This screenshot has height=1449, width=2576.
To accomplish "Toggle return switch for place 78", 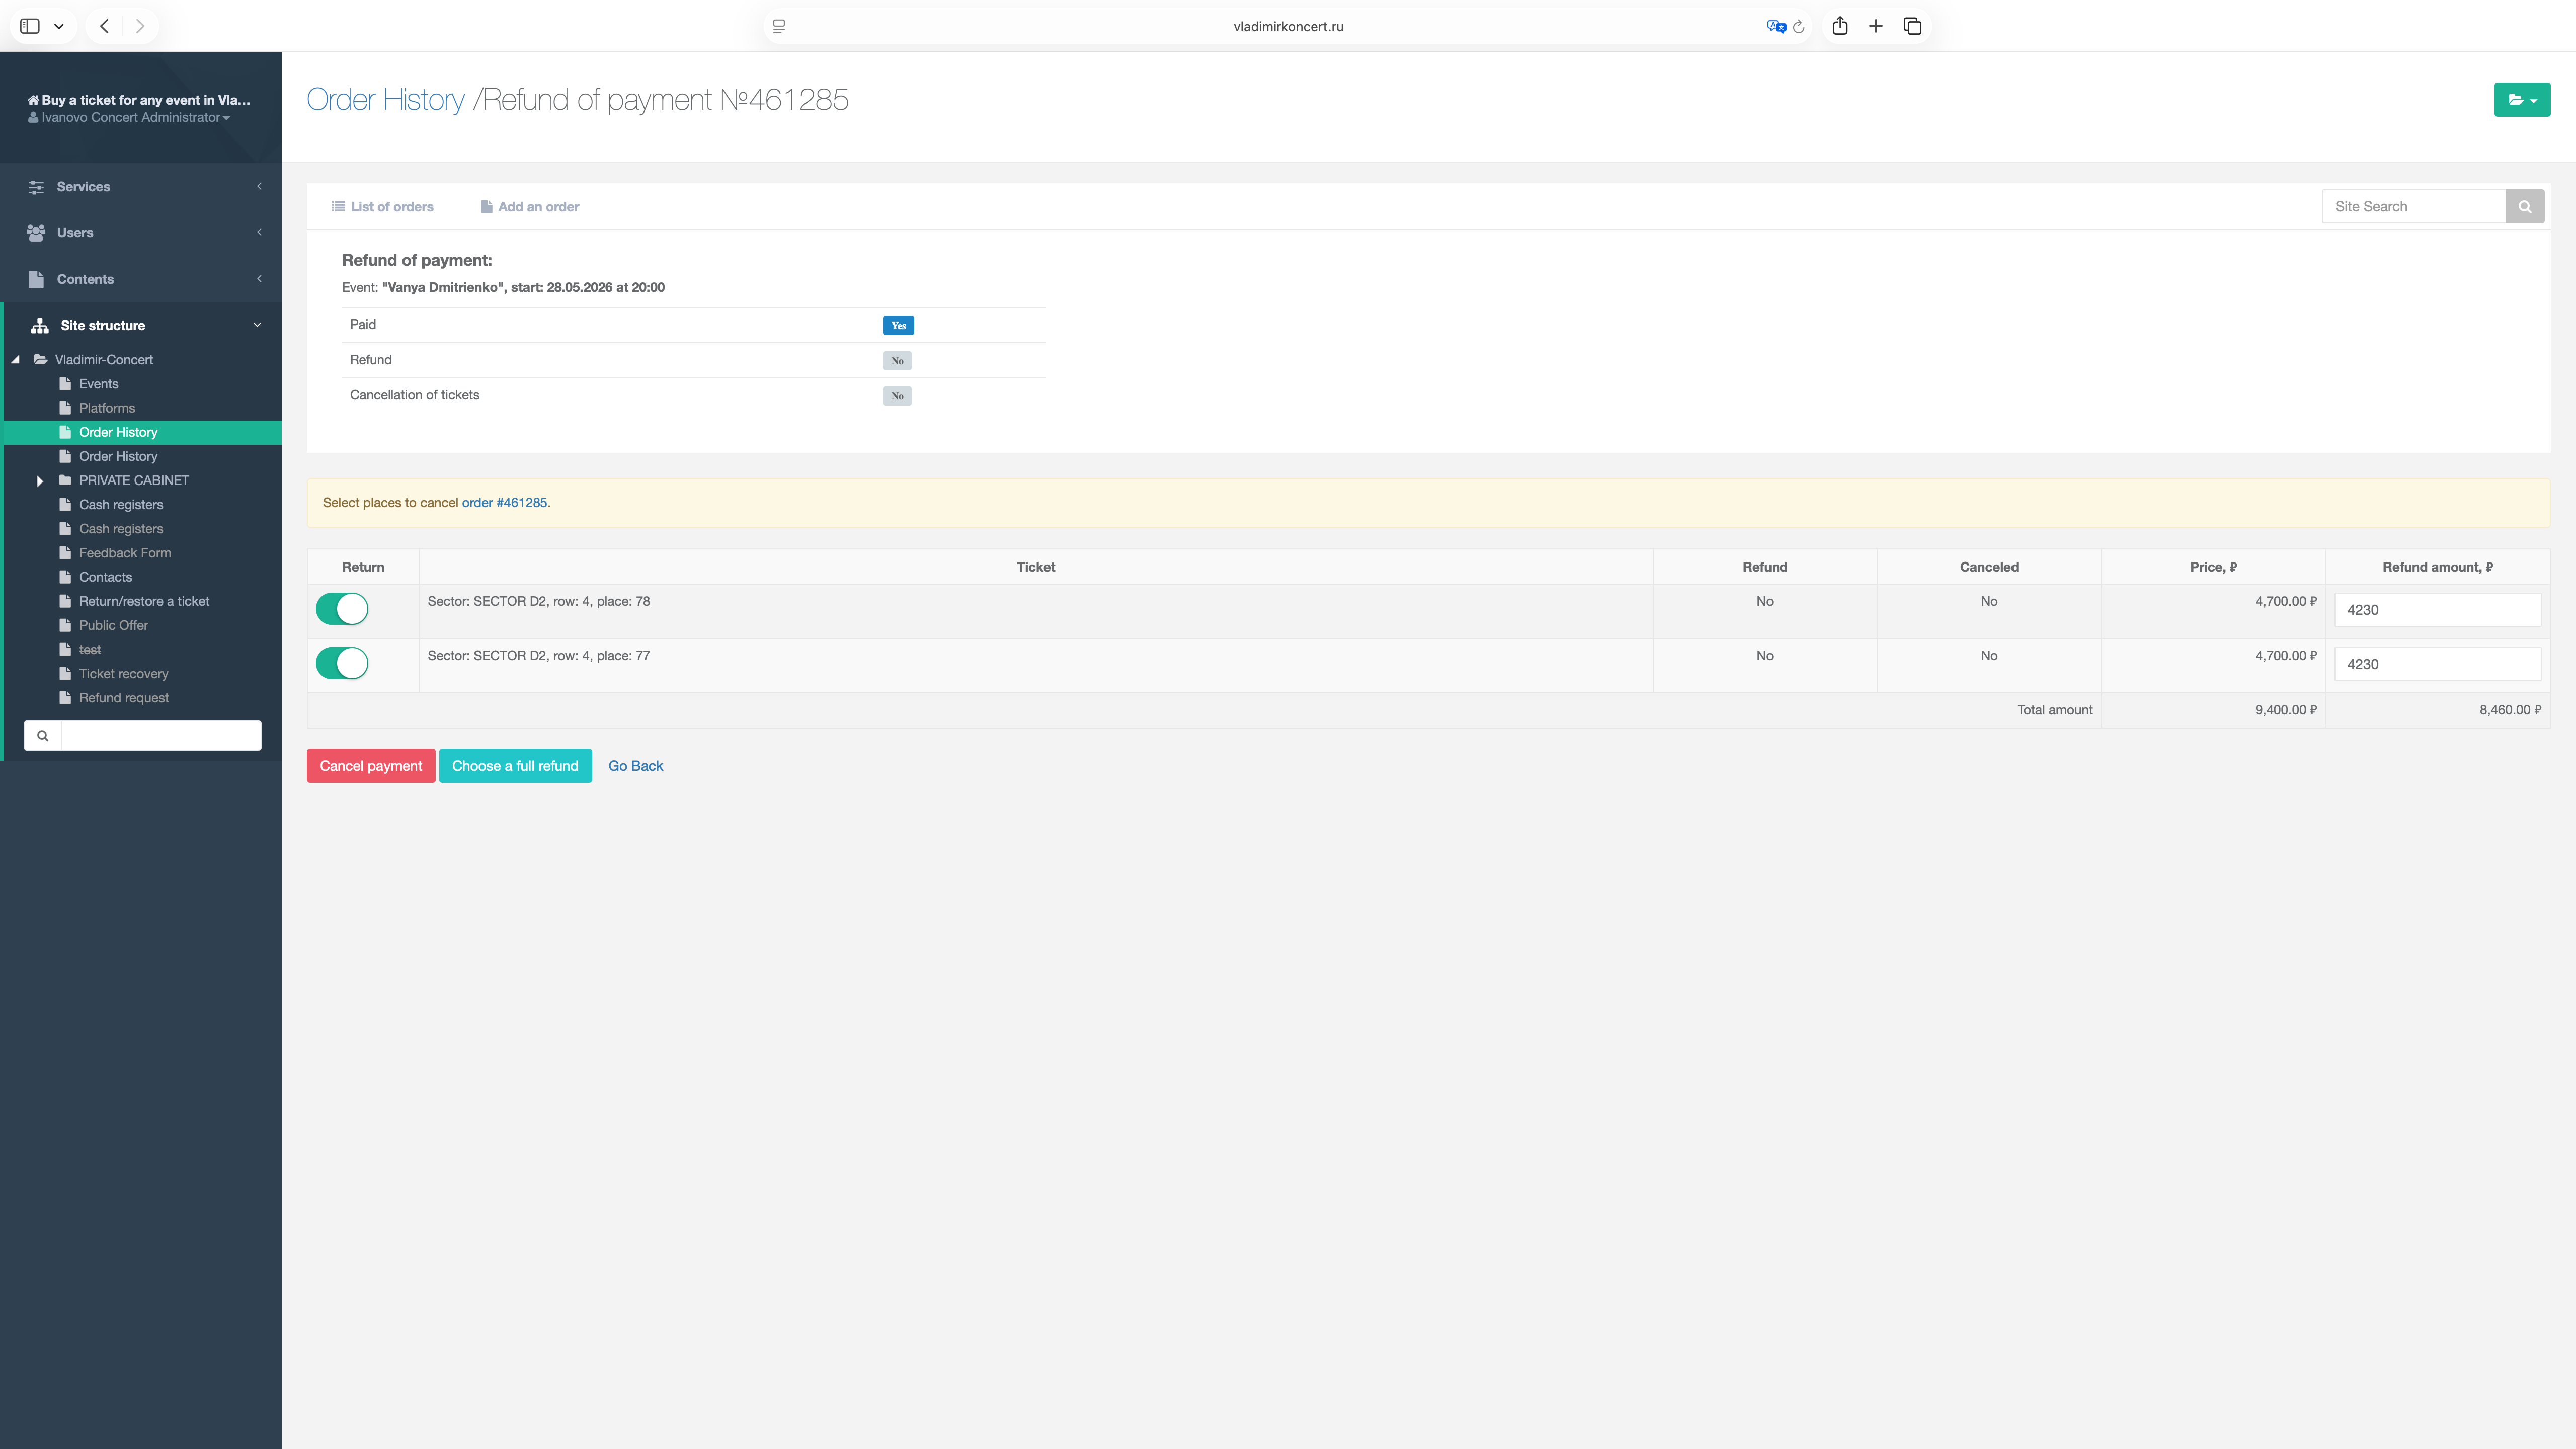I will [342, 609].
